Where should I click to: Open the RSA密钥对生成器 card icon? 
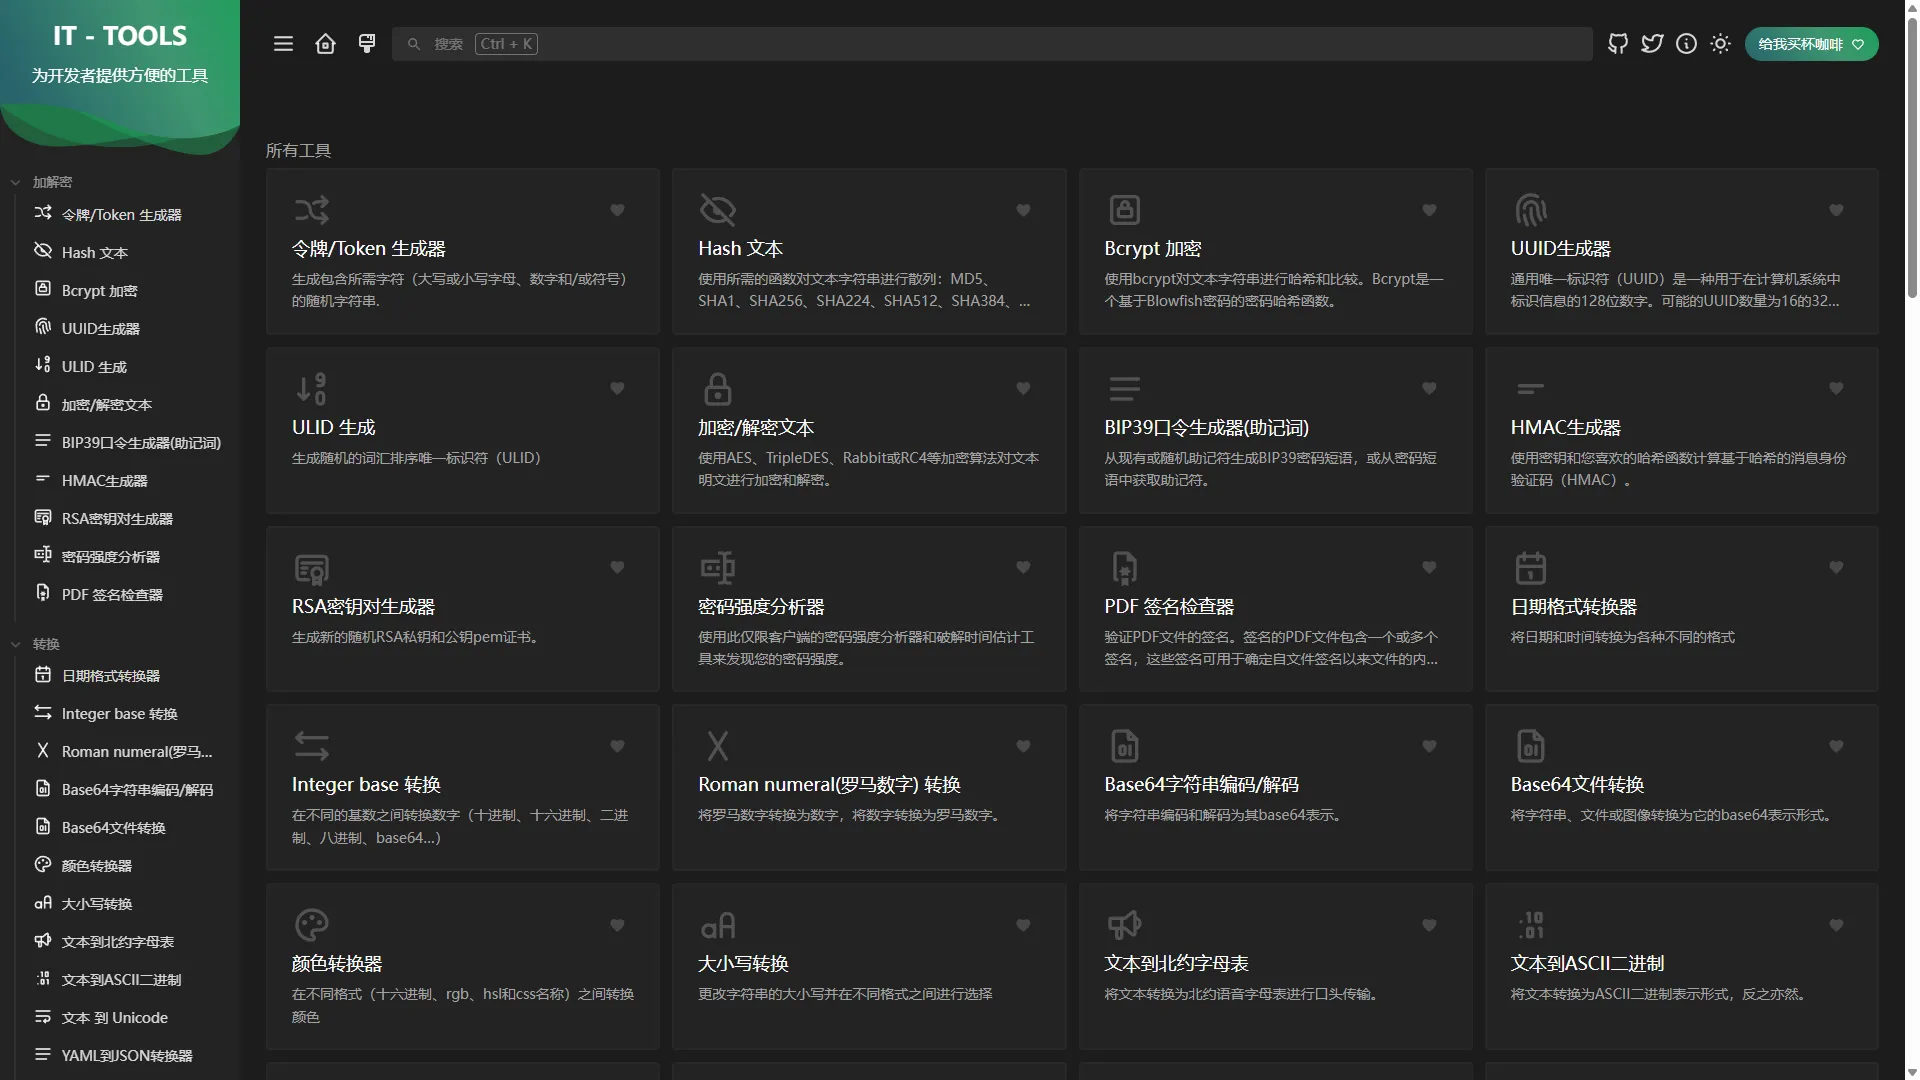[x=311, y=567]
